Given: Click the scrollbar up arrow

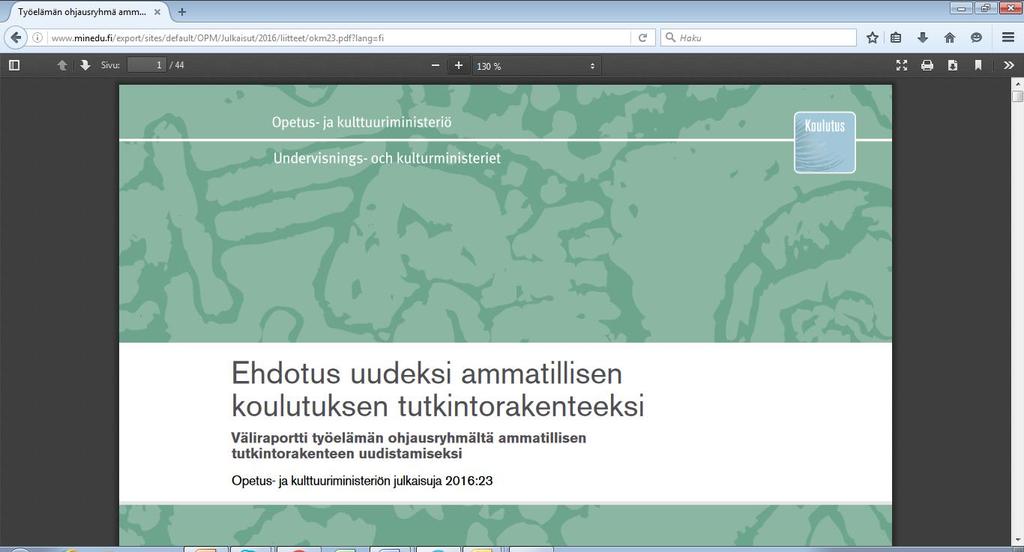Looking at the screenshot, I should point(1017,84).
